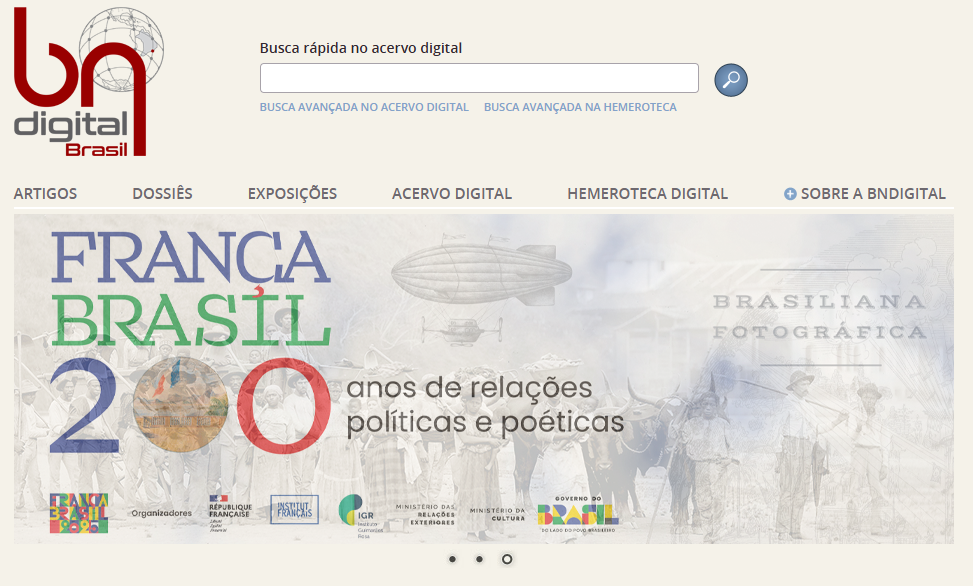973x586 pixels.
Task: Open the Exposições menu item
Action: tap(292, 194)
